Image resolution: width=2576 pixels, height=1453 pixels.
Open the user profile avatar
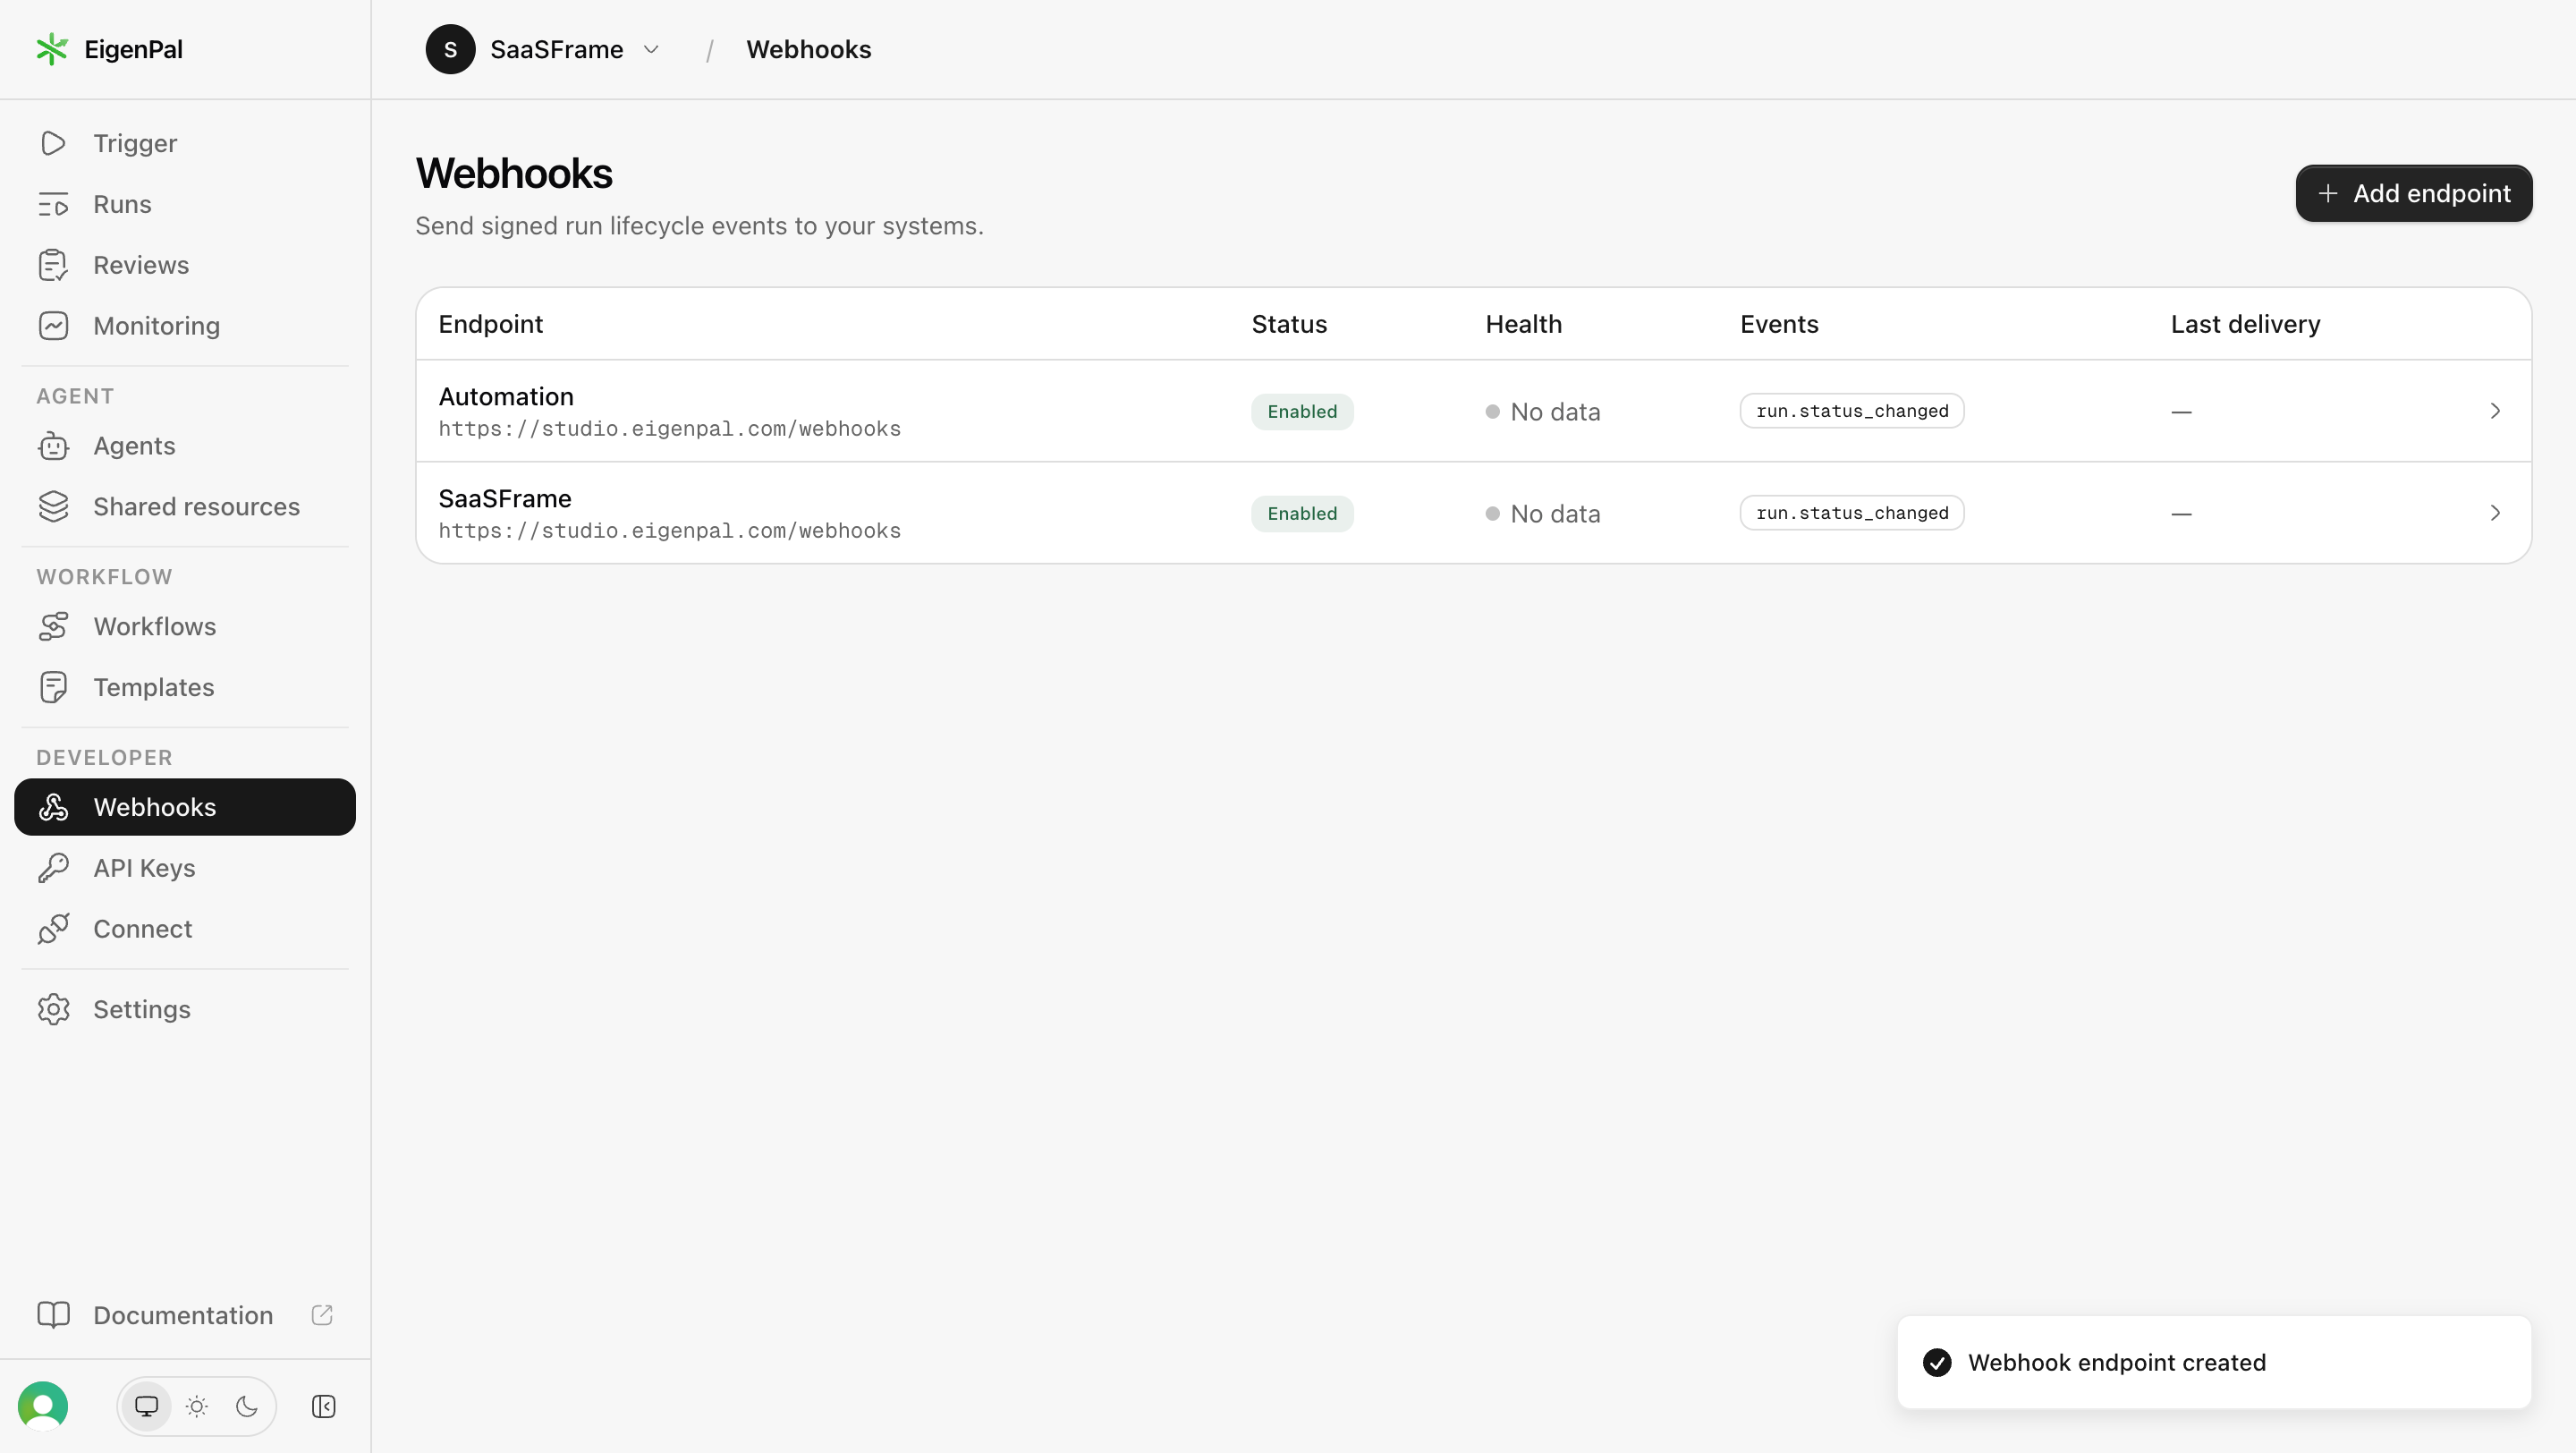click(x=43, y=1406)
